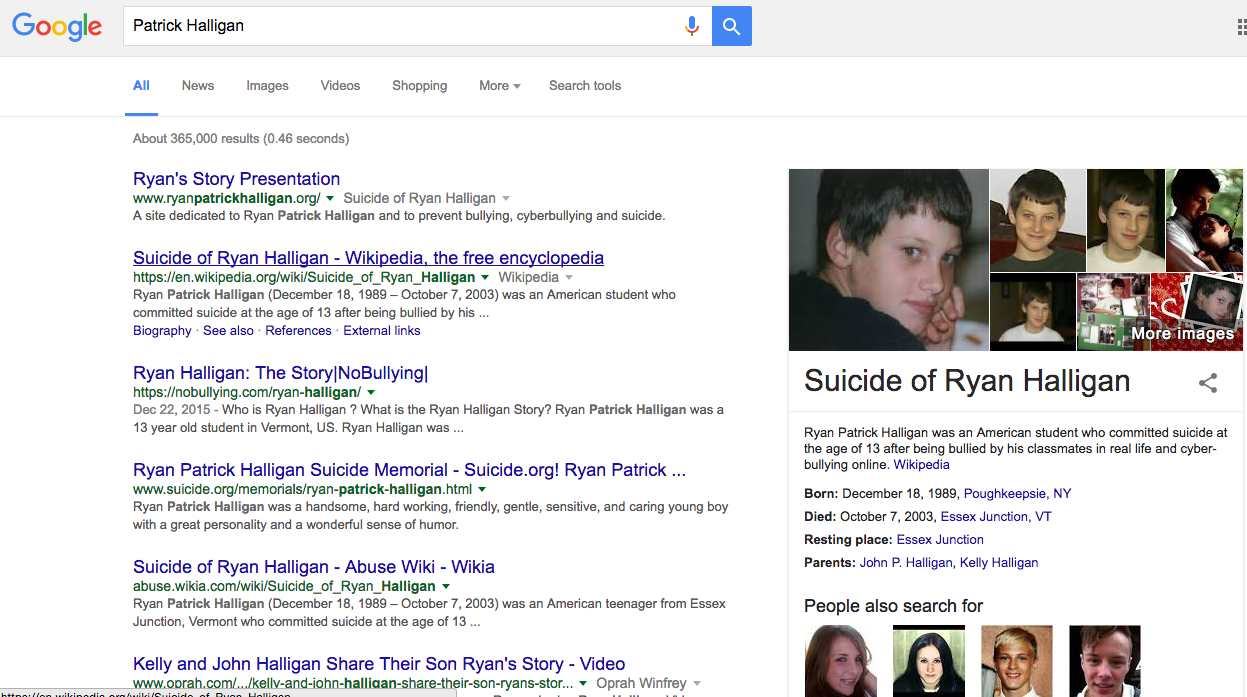This screenshot has height=697, width=1247.
Task: Open the Videos search tab
Action: pos(340,86)
